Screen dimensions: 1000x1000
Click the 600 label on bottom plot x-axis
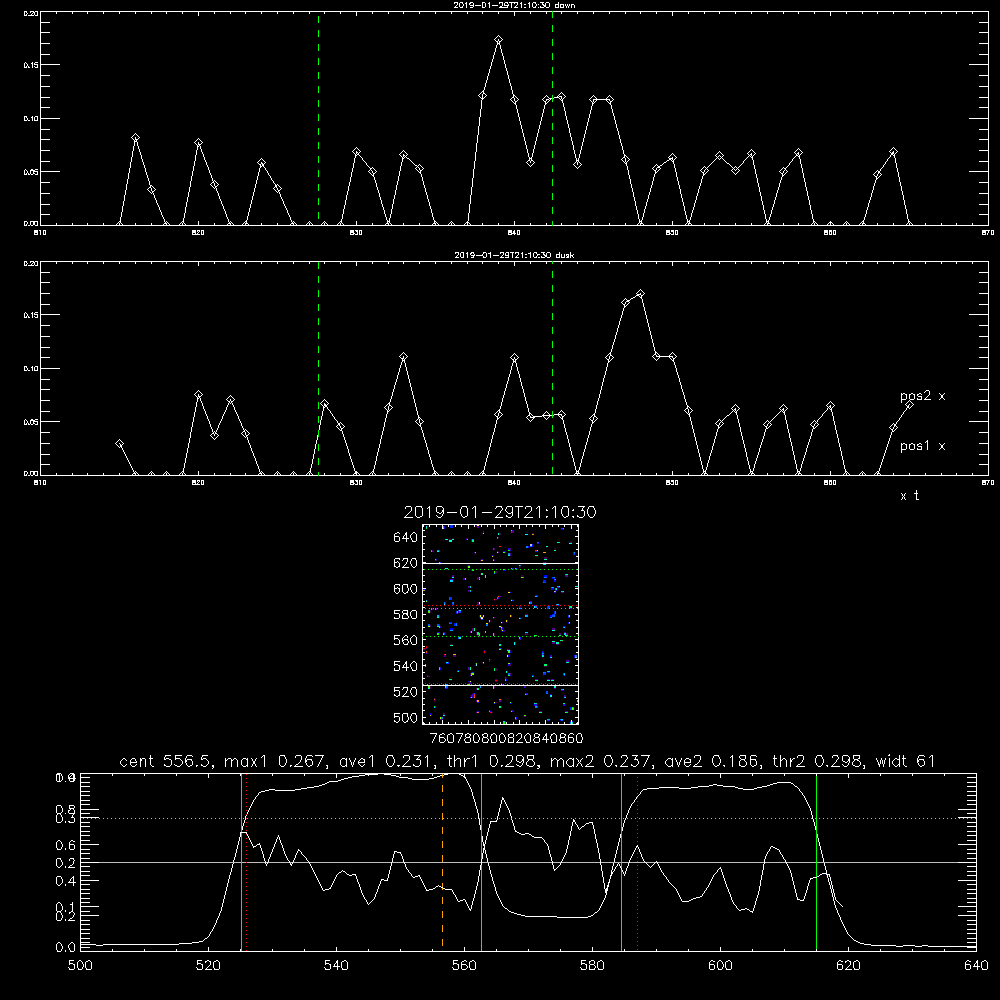coord(721,966)
